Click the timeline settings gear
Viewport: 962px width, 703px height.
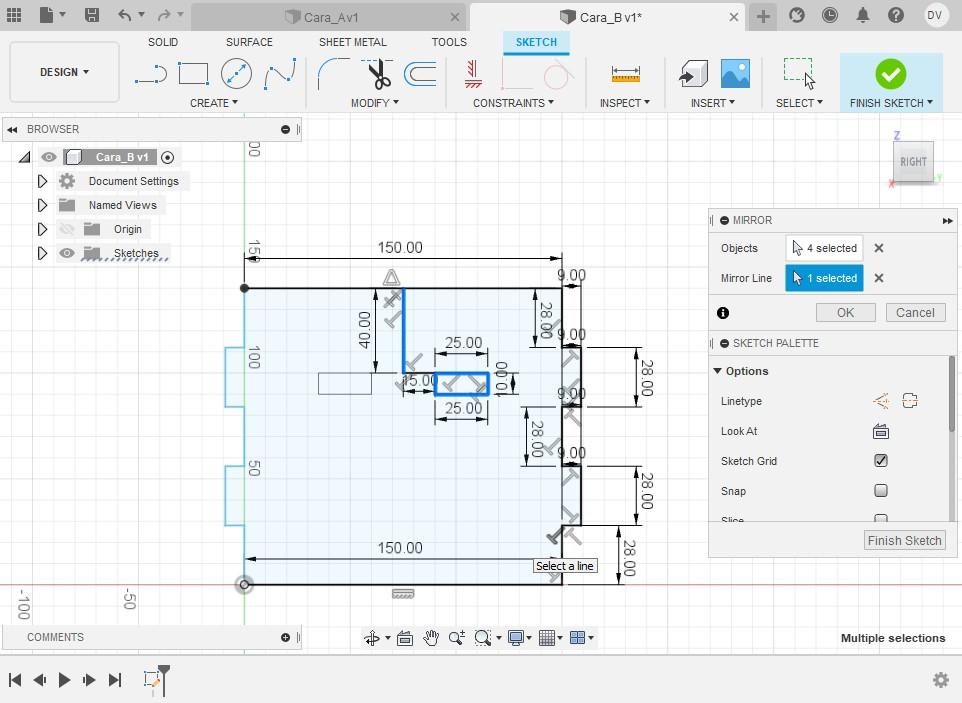click(x=941, y=680)
